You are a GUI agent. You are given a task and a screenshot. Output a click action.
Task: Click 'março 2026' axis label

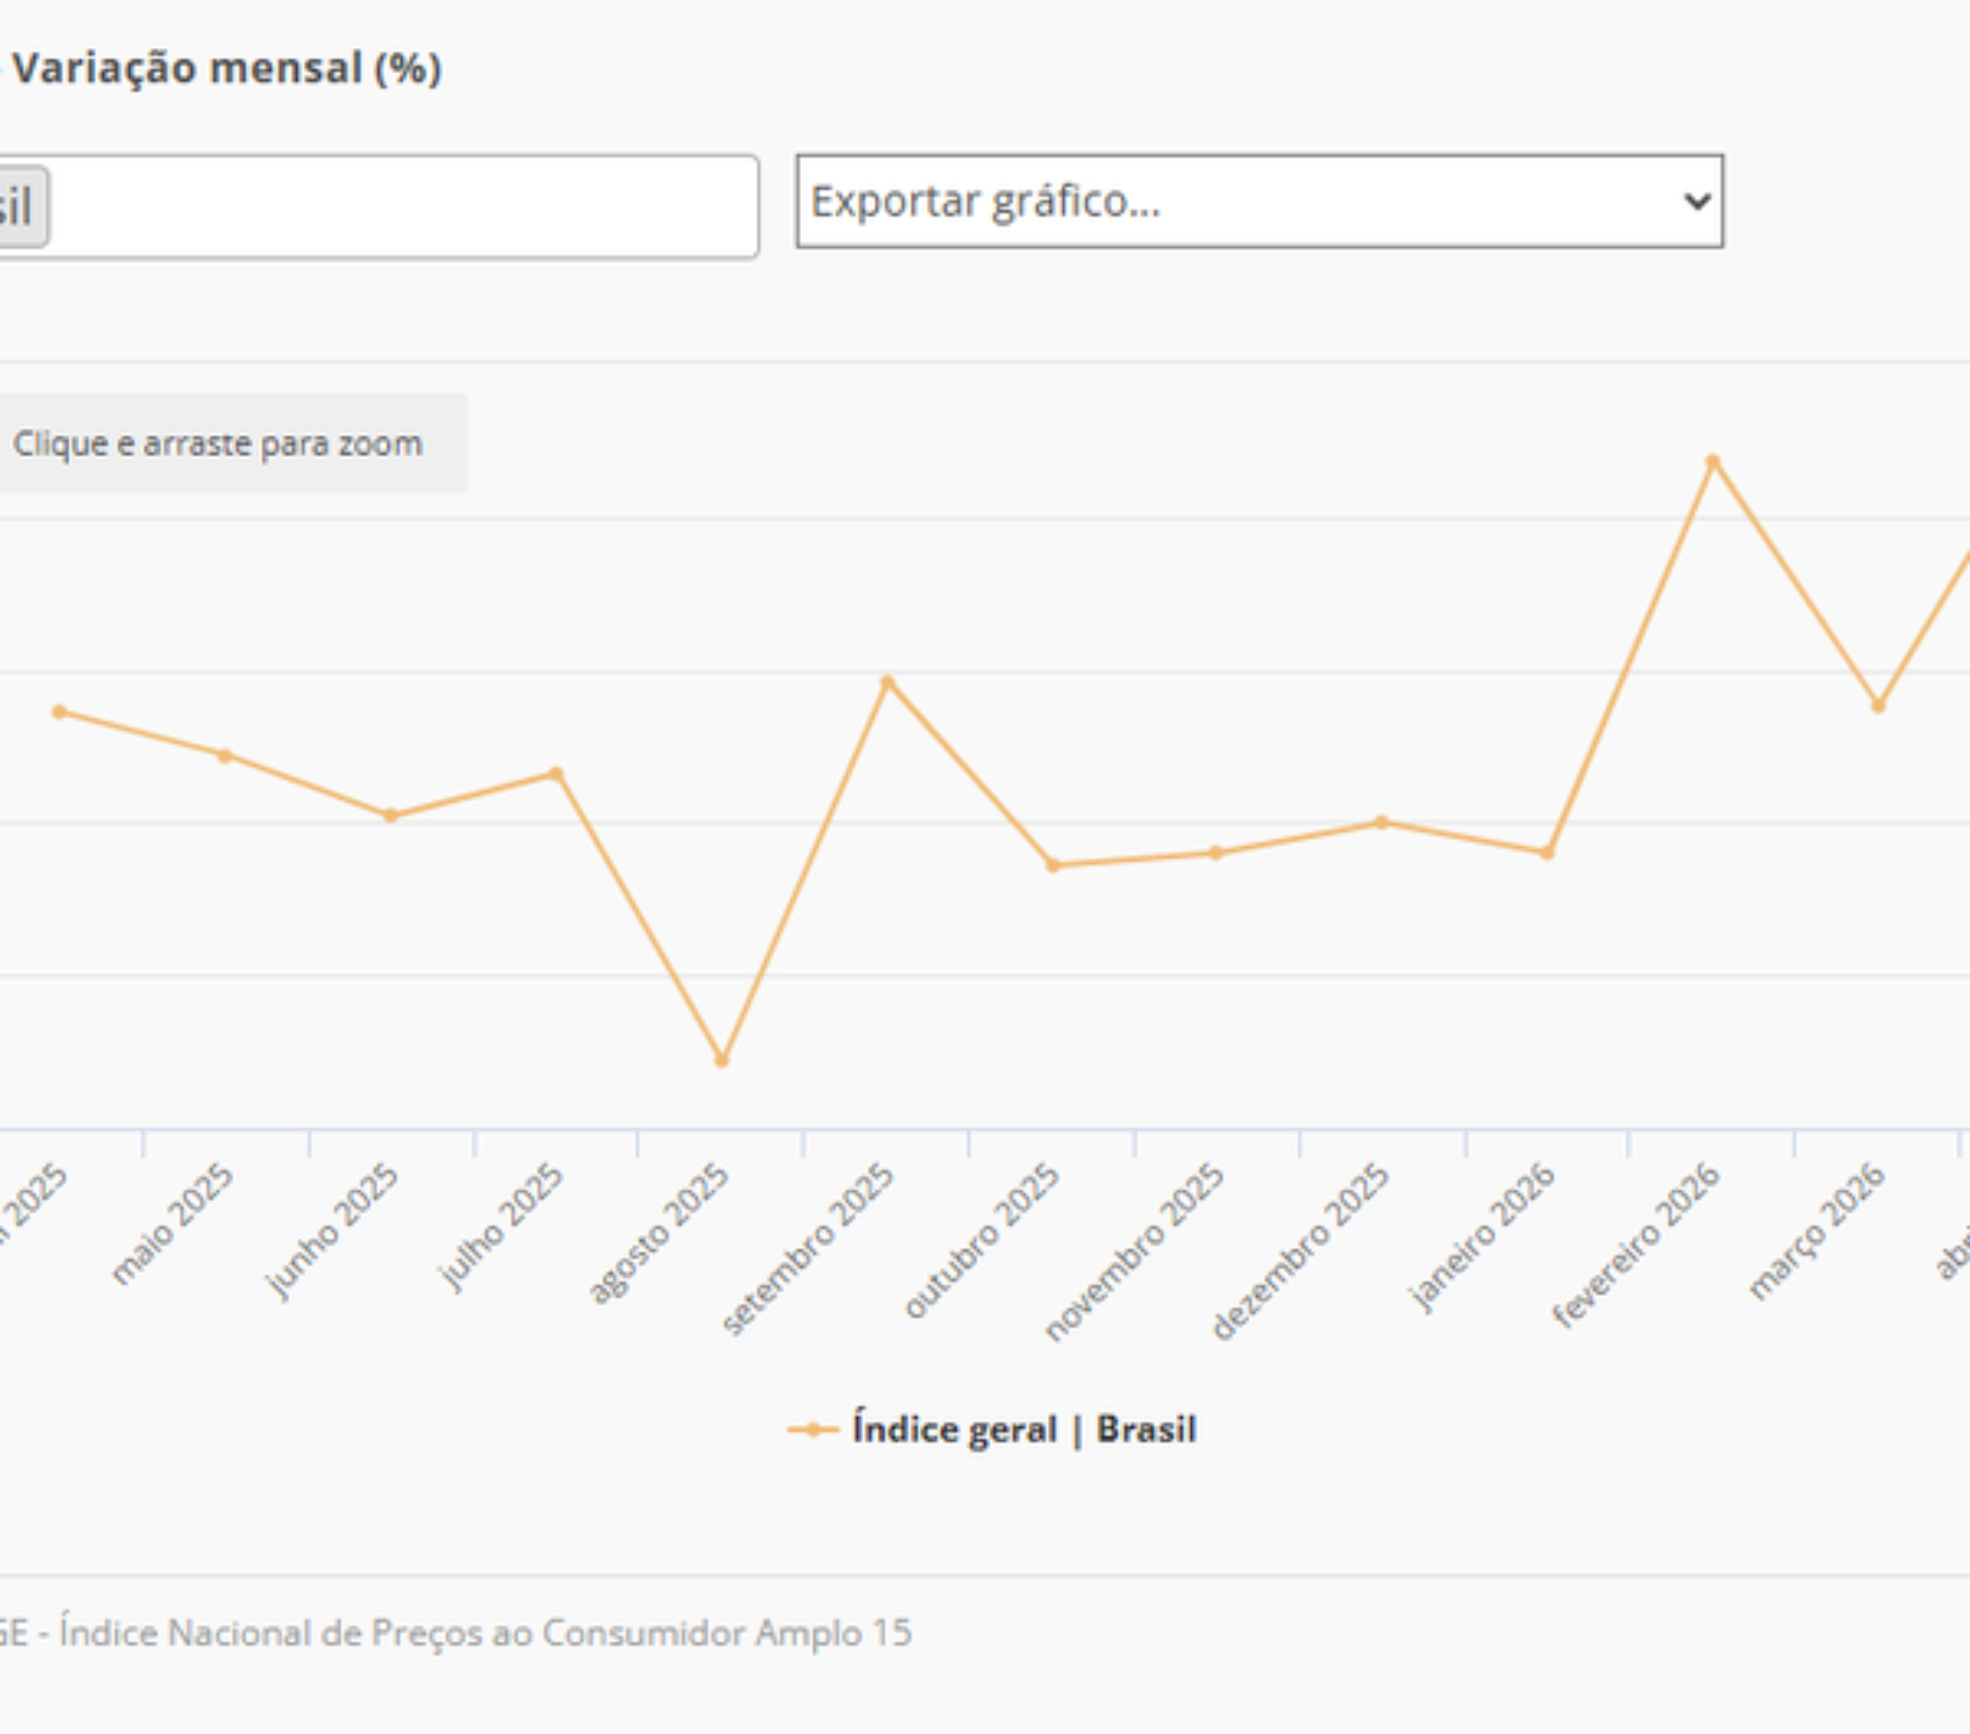(1817, 1231)
